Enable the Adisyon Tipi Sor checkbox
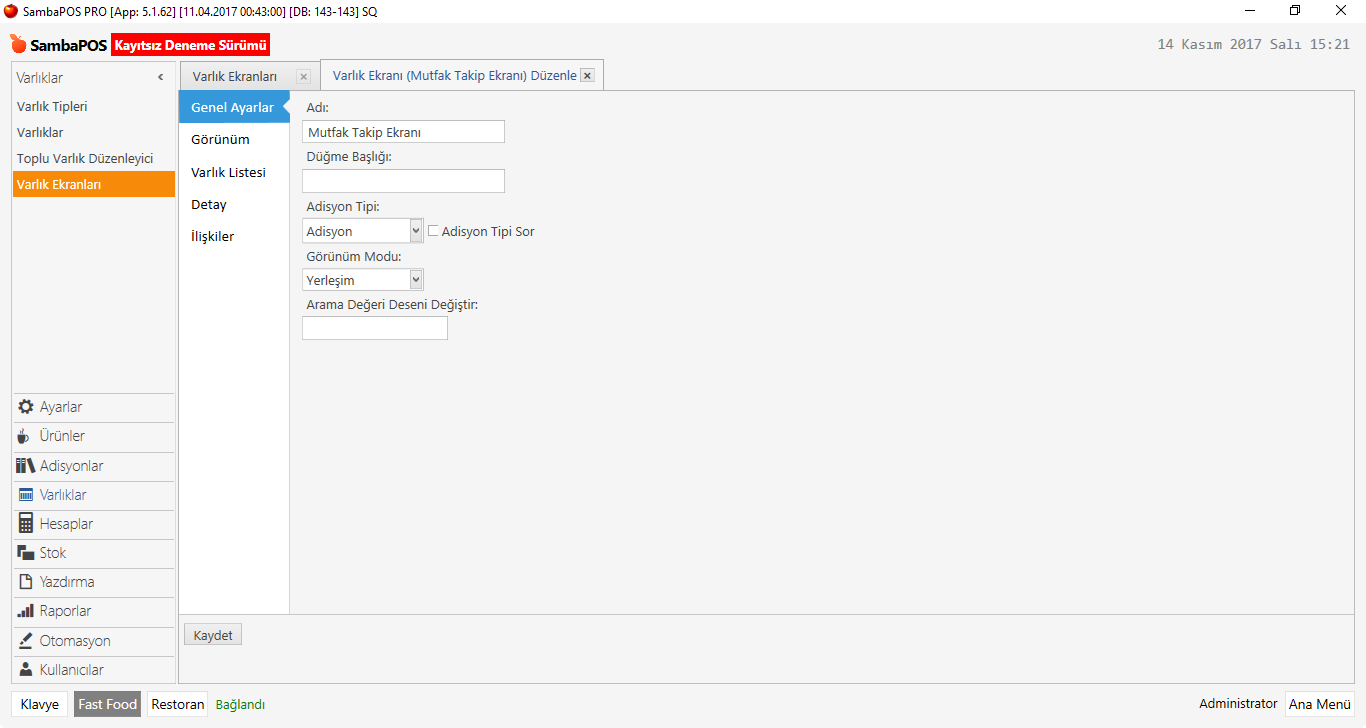This screenshot has height=728, width=1366. pos(434,231)
